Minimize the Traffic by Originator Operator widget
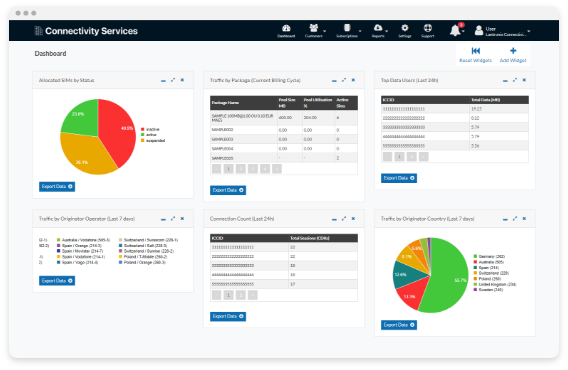The height and width of the screenshot is (370, 568). pos(163,219)
